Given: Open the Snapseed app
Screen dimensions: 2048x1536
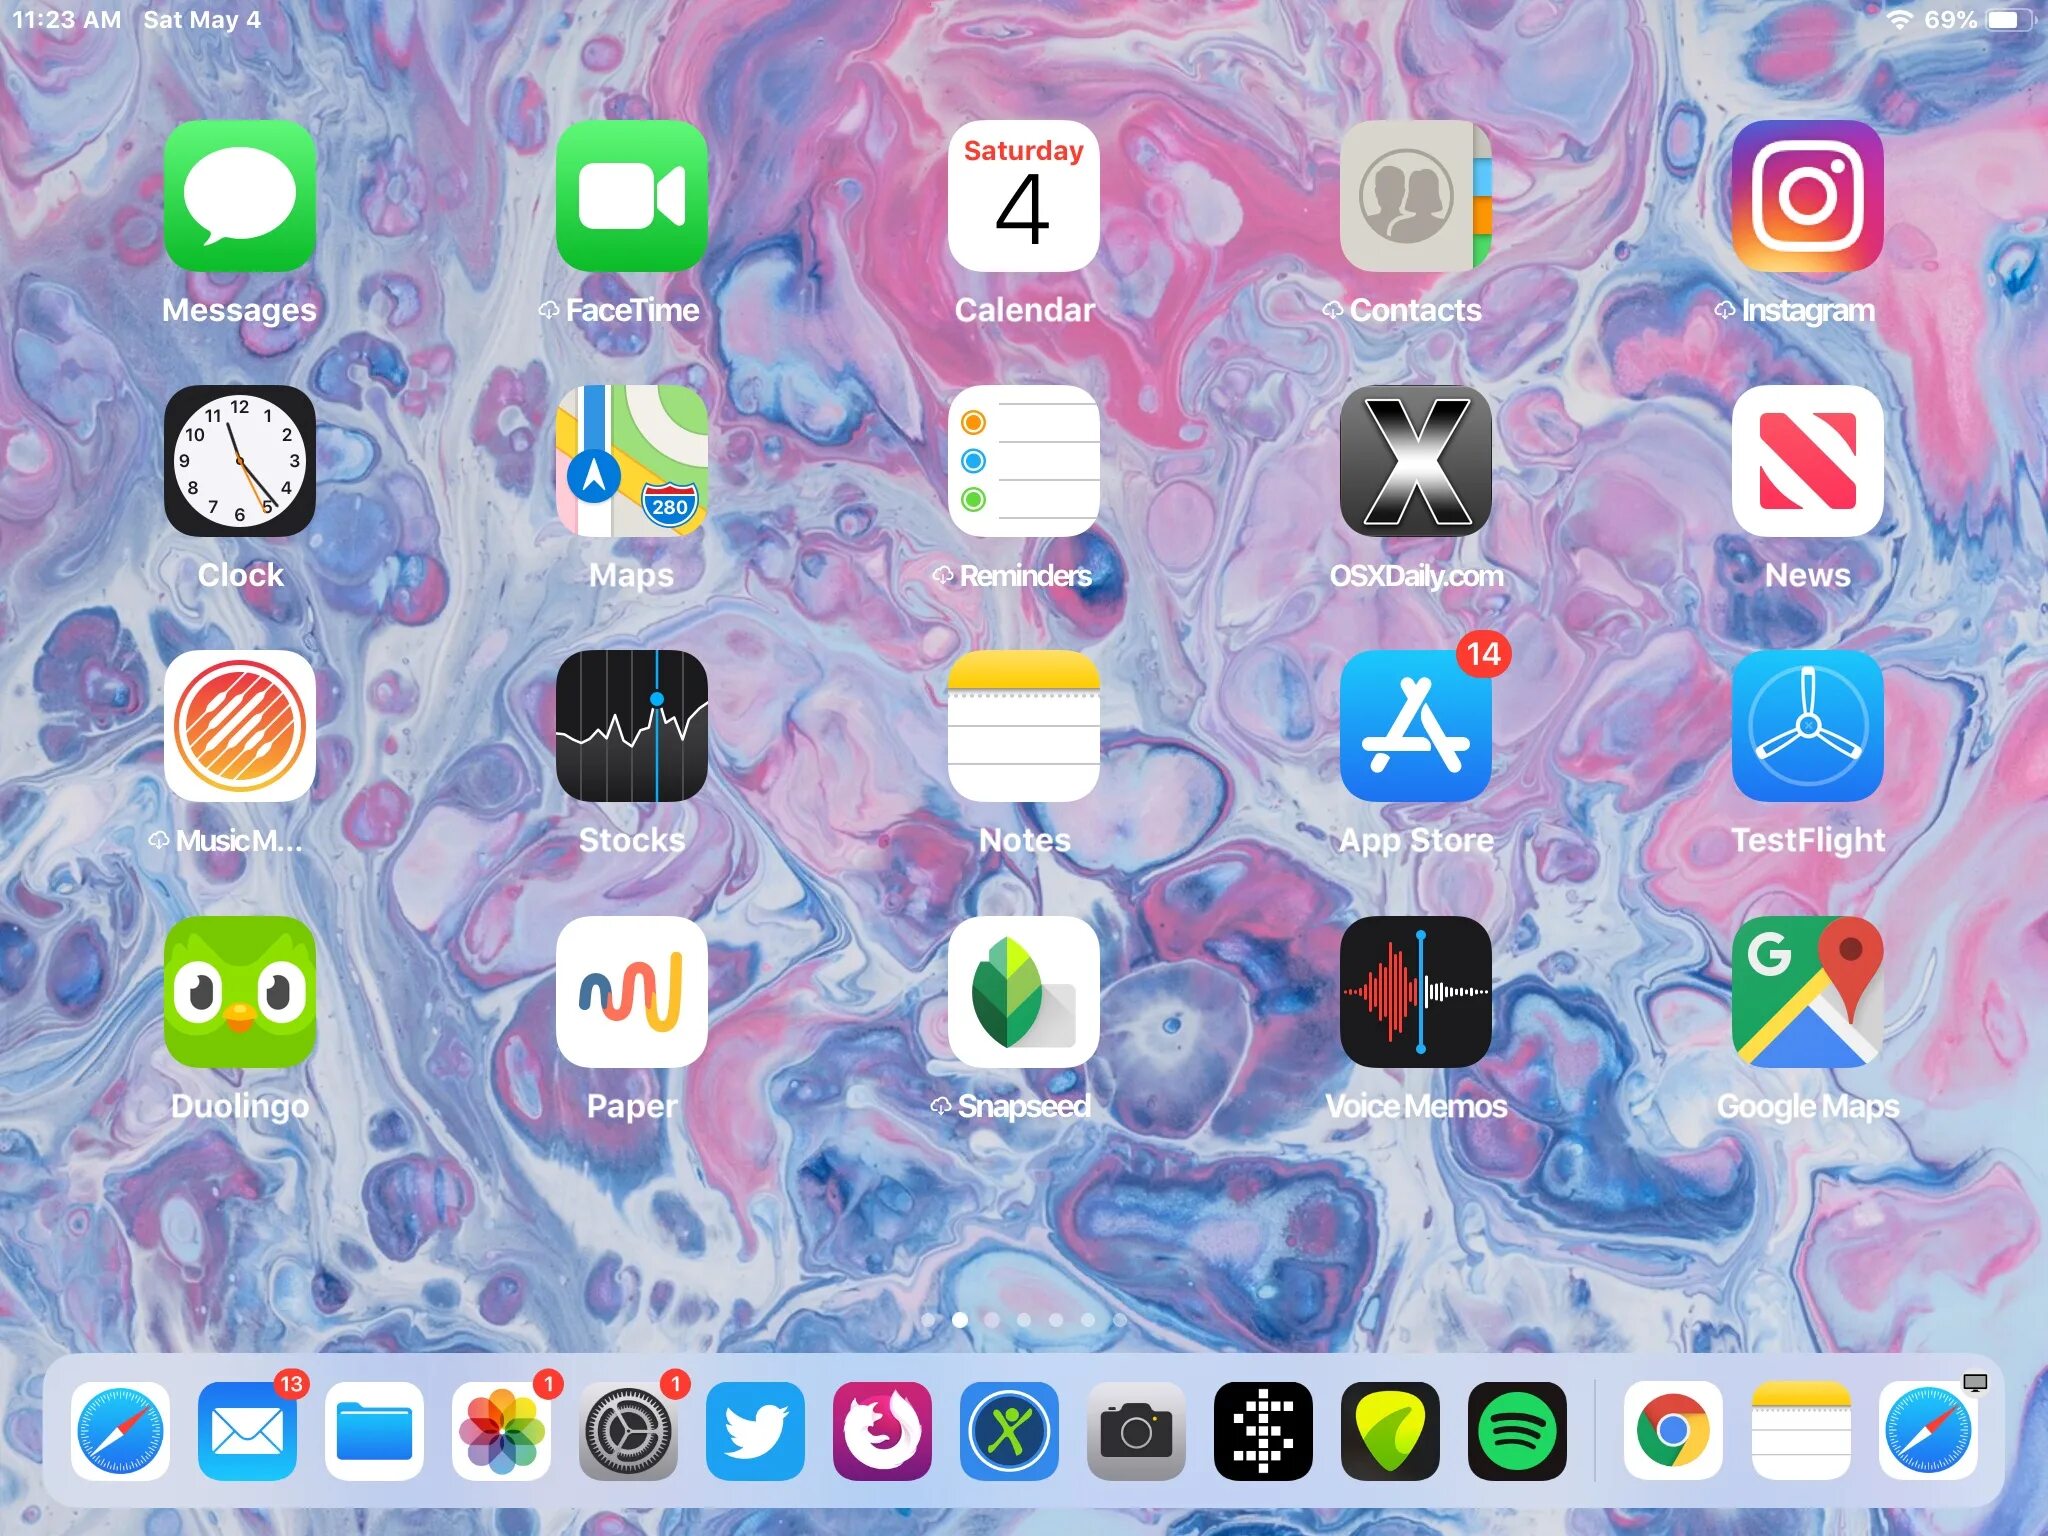Looking at the screenshot, I should 1024,992.
